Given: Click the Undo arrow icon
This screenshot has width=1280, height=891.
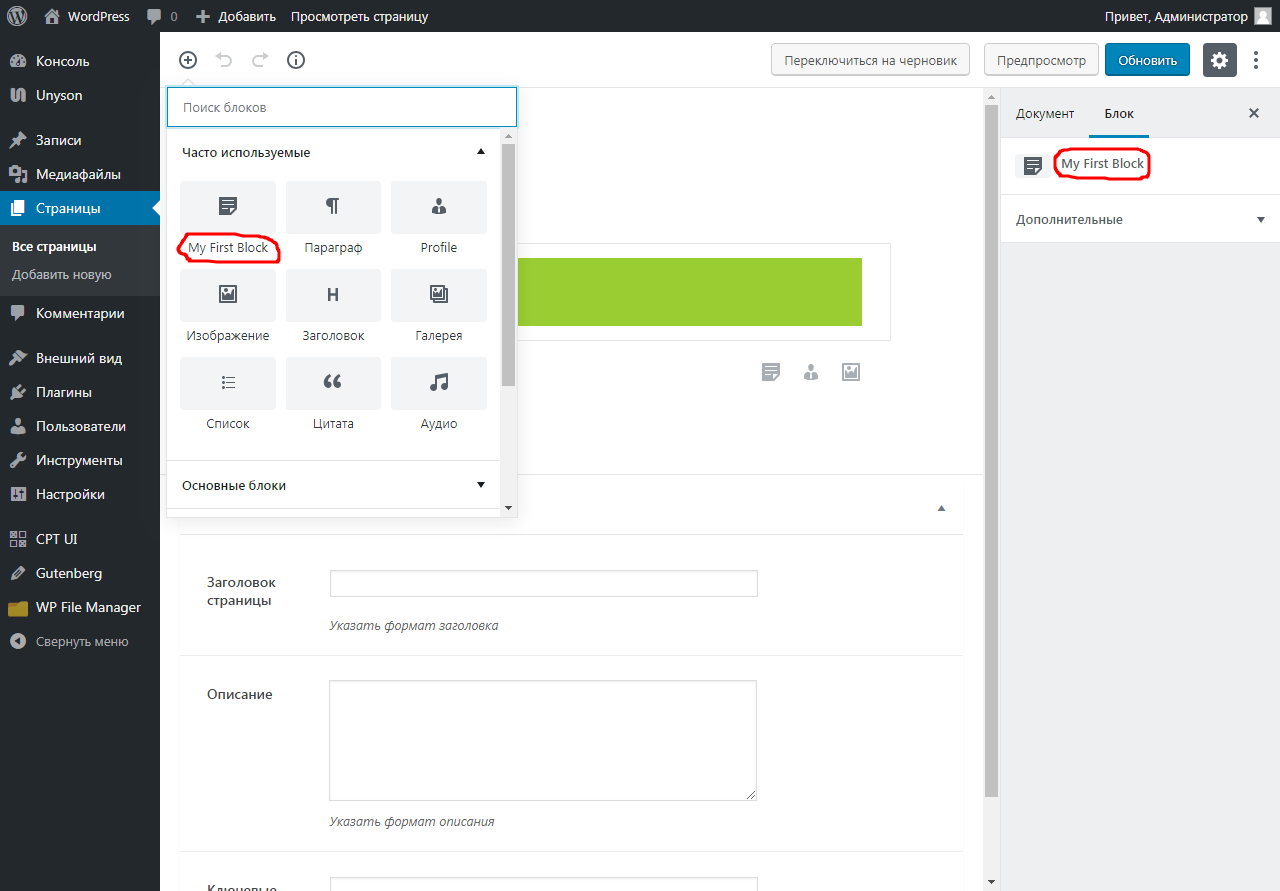Looking at the screenshot, I should tap(224, 60).
